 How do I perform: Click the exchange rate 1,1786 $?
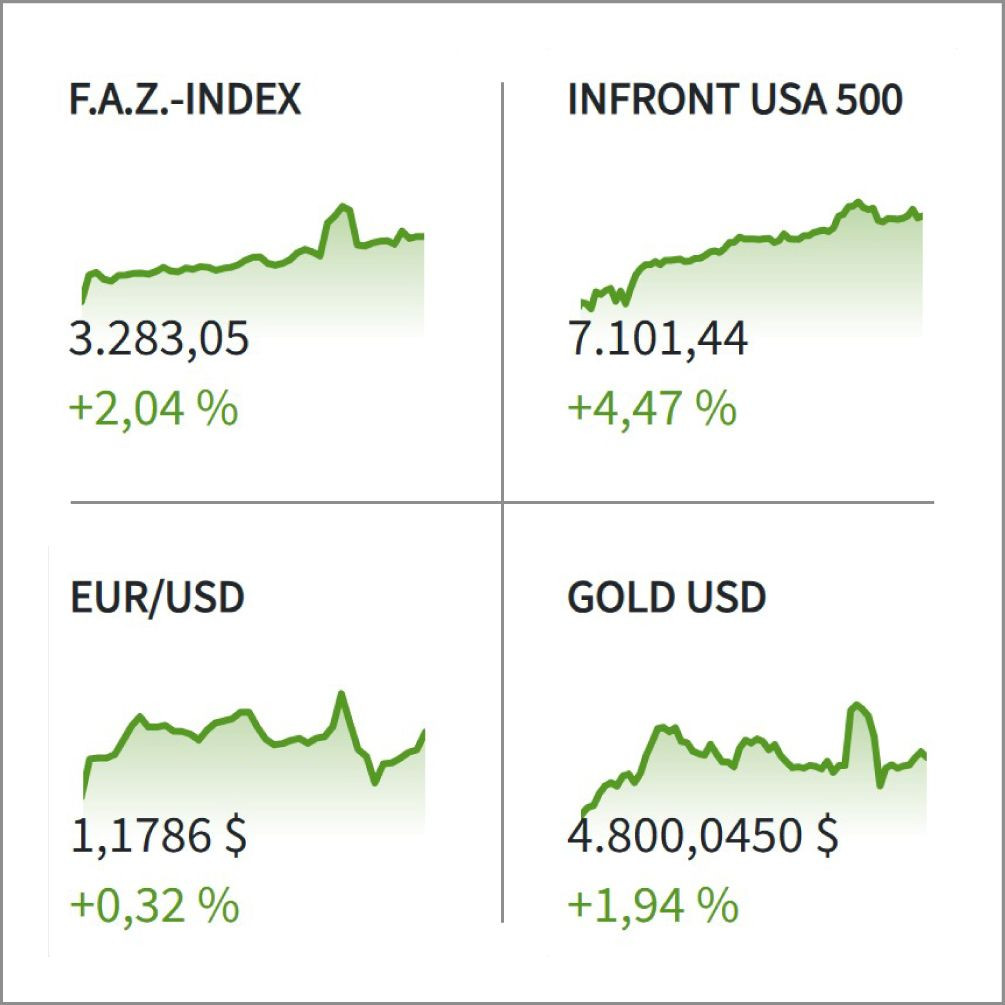pyautogui.click(x=159, y=836)
